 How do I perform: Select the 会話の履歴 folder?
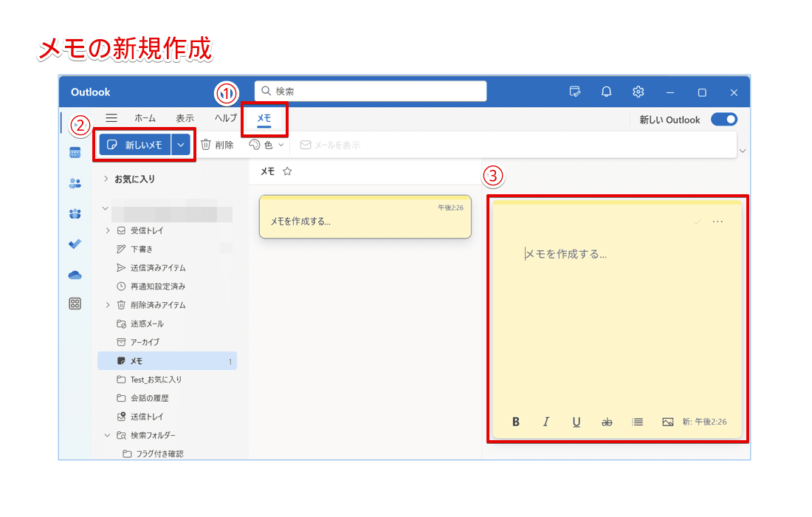click(167, 398)
